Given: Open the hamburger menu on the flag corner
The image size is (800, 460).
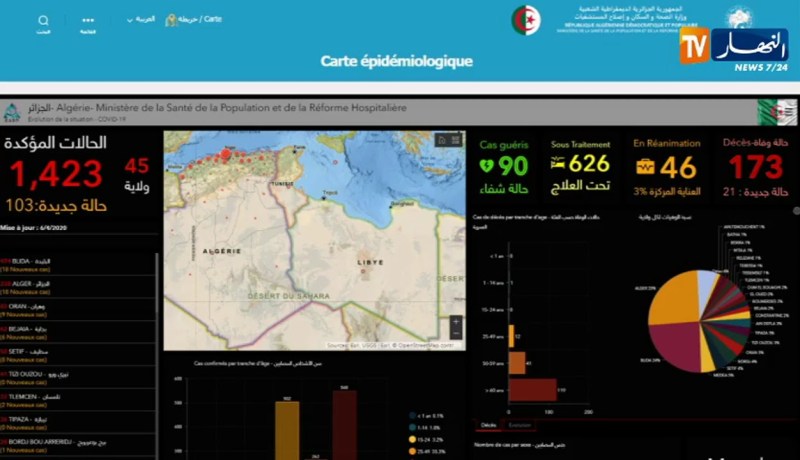Looking at the screenshot, I should click(790, 111).
